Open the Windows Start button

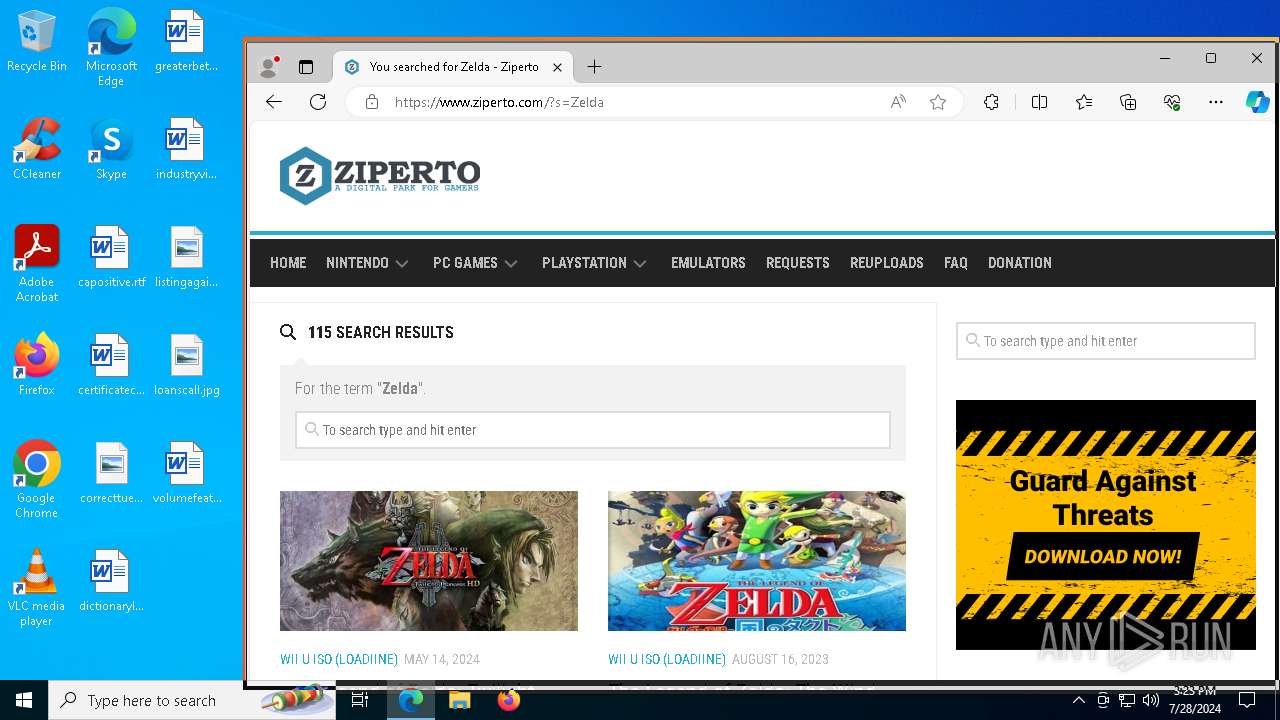(x=24, y=700)
